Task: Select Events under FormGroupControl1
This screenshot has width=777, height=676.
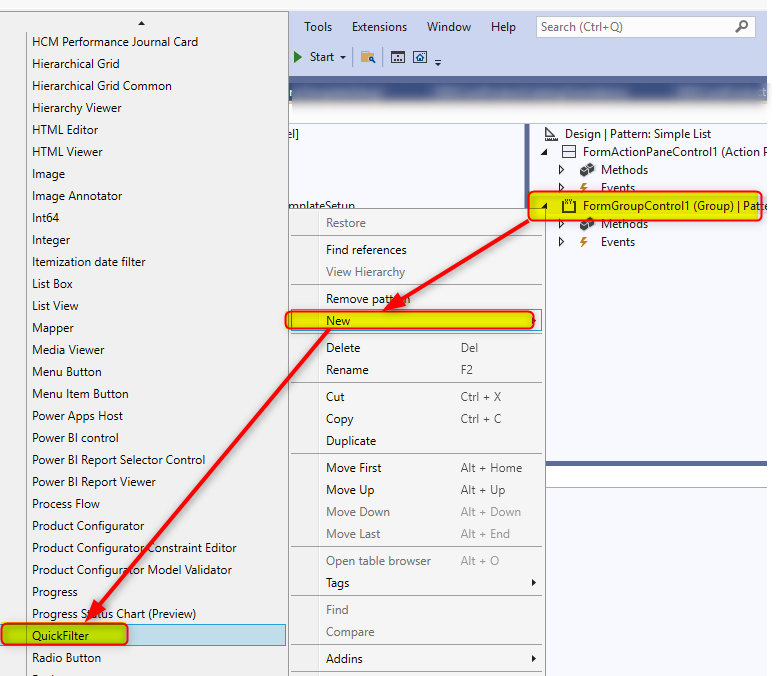Action: pyautogui.click(x=617, y=242)
